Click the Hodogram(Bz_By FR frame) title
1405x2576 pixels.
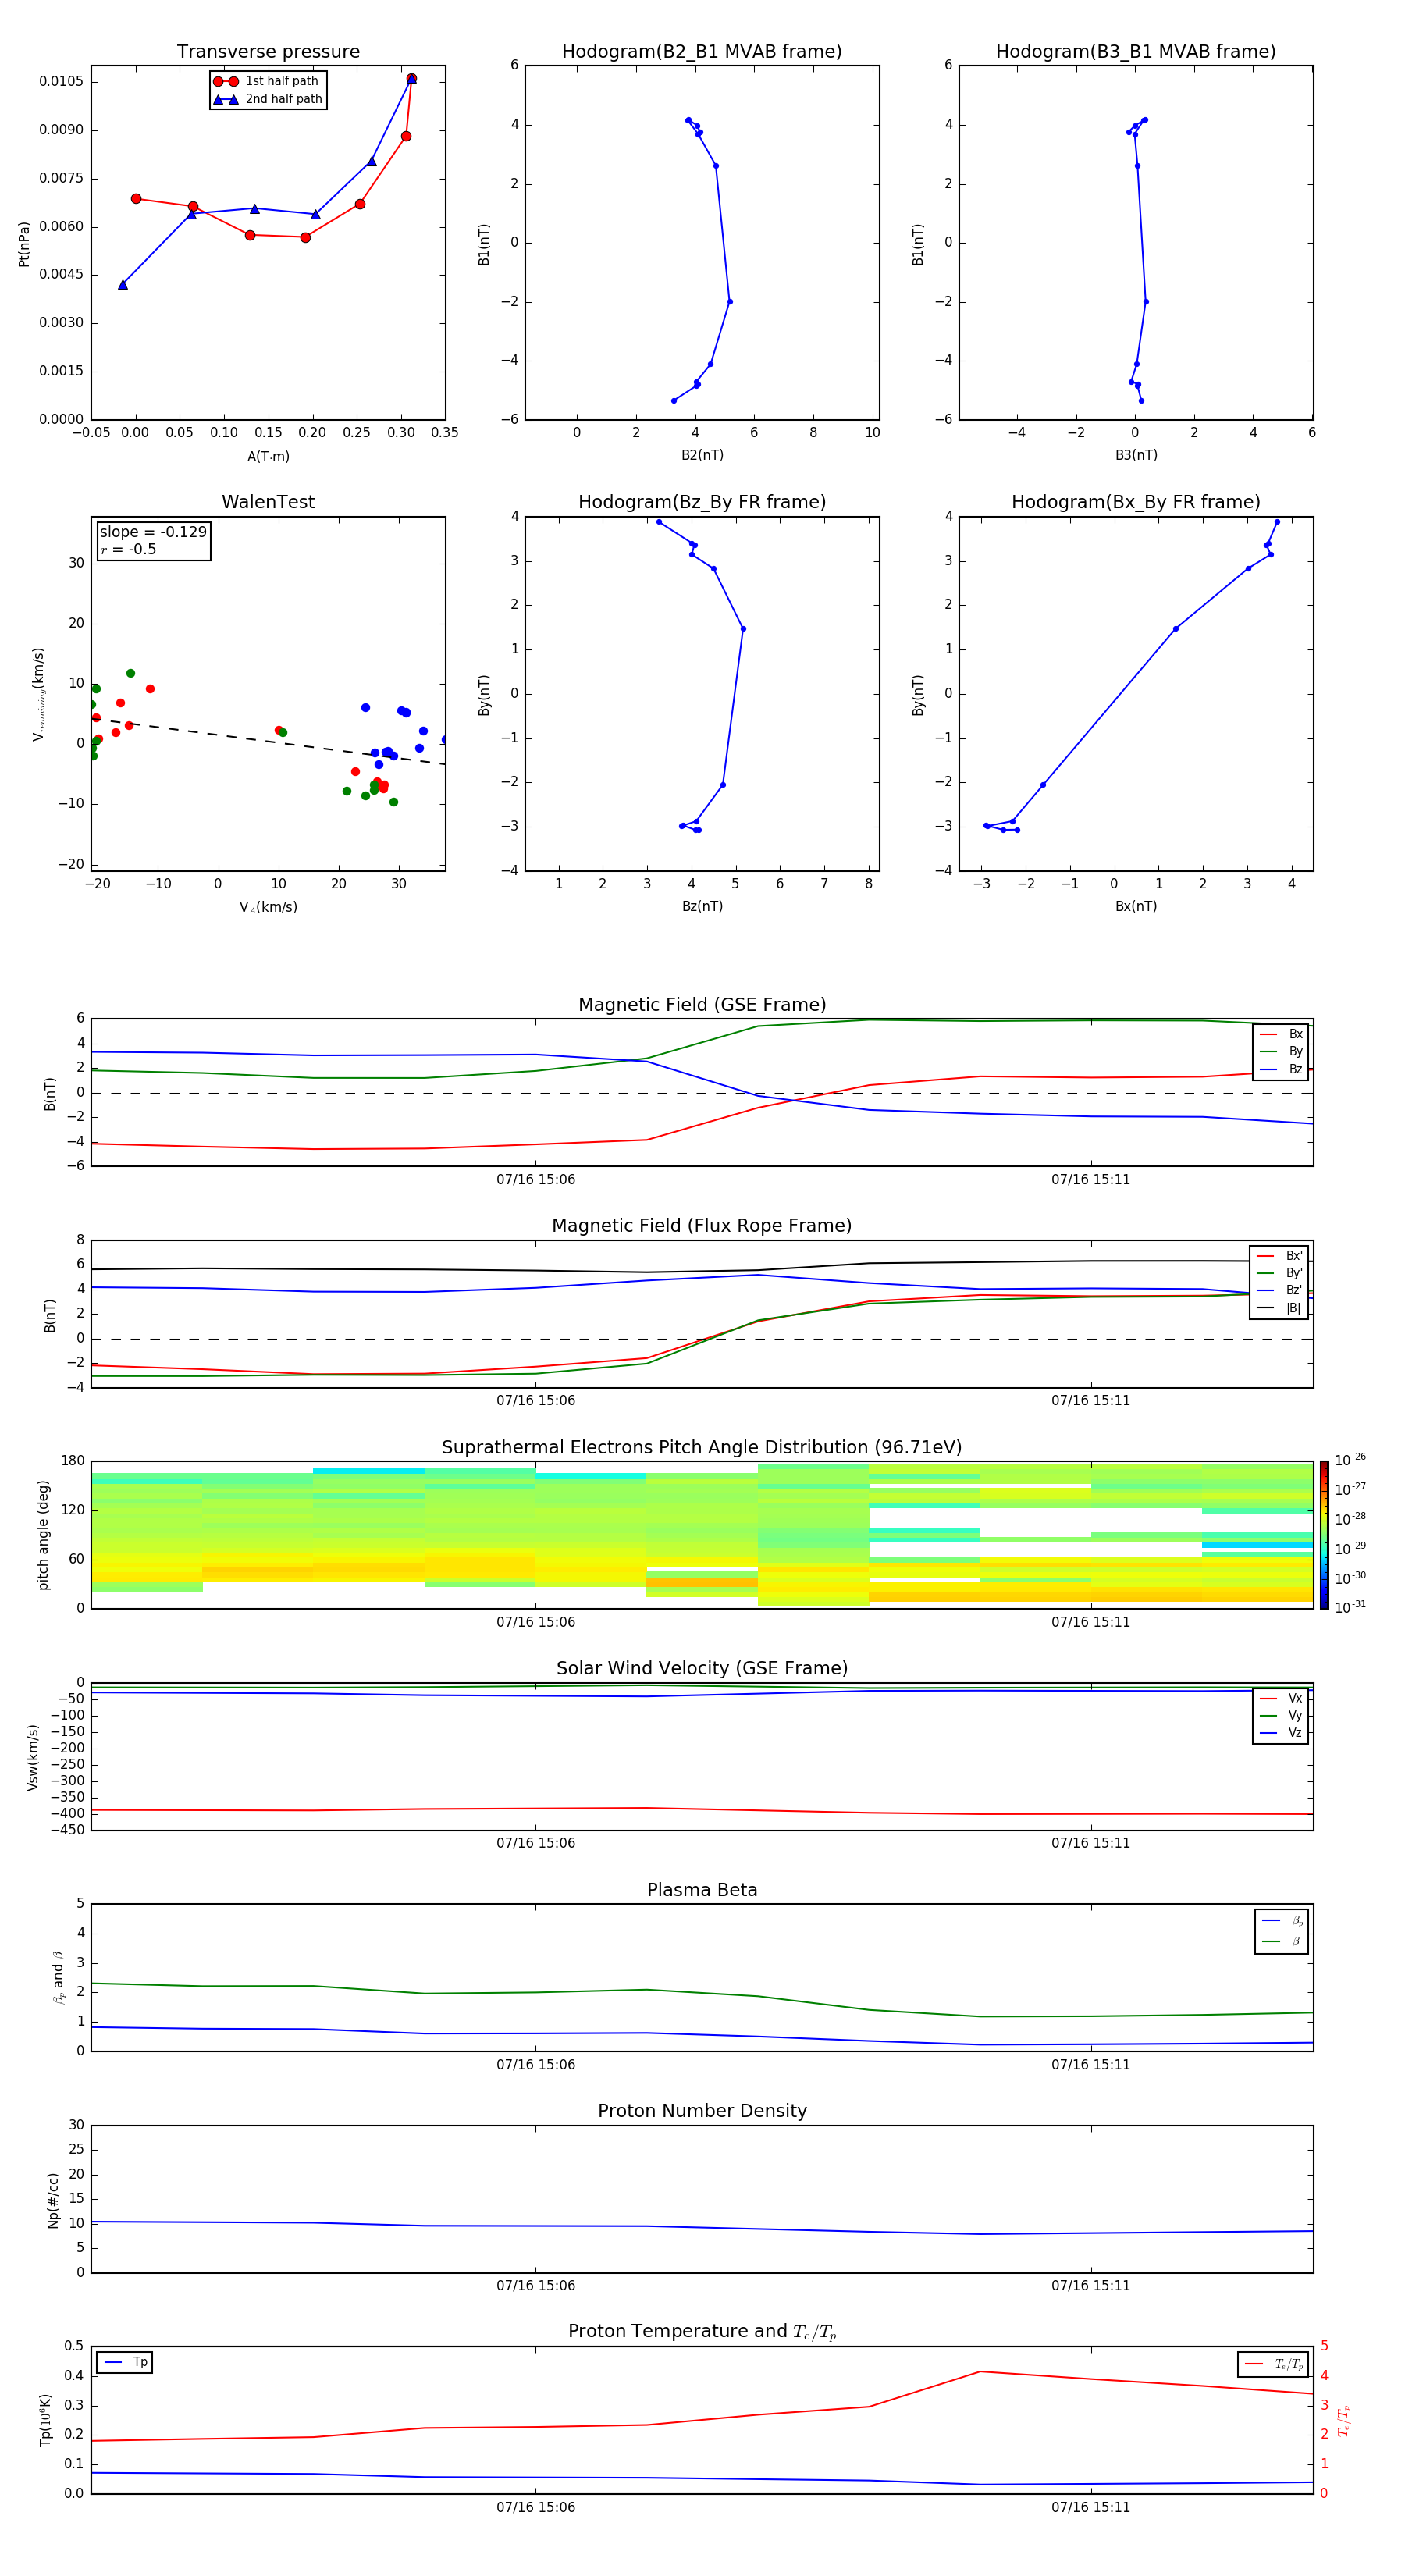(x=701, y=502)
